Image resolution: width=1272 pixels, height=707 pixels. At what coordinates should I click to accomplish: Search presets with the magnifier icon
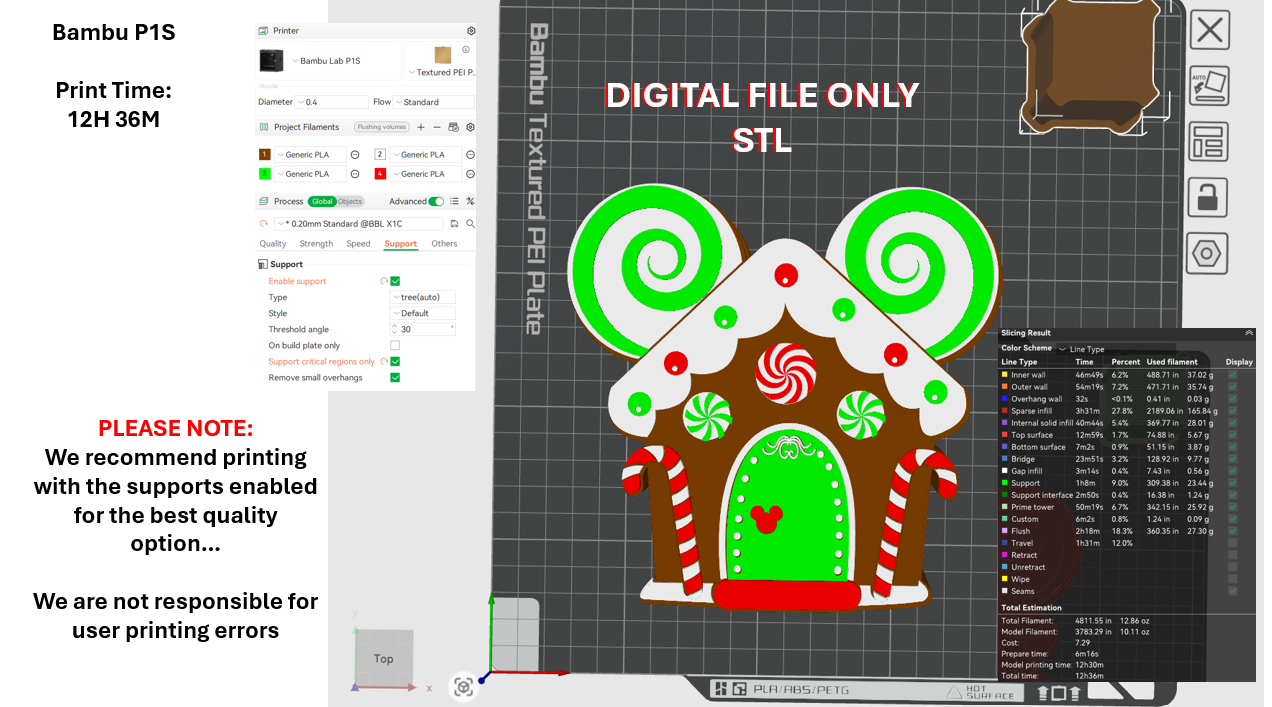click(470, 222)
